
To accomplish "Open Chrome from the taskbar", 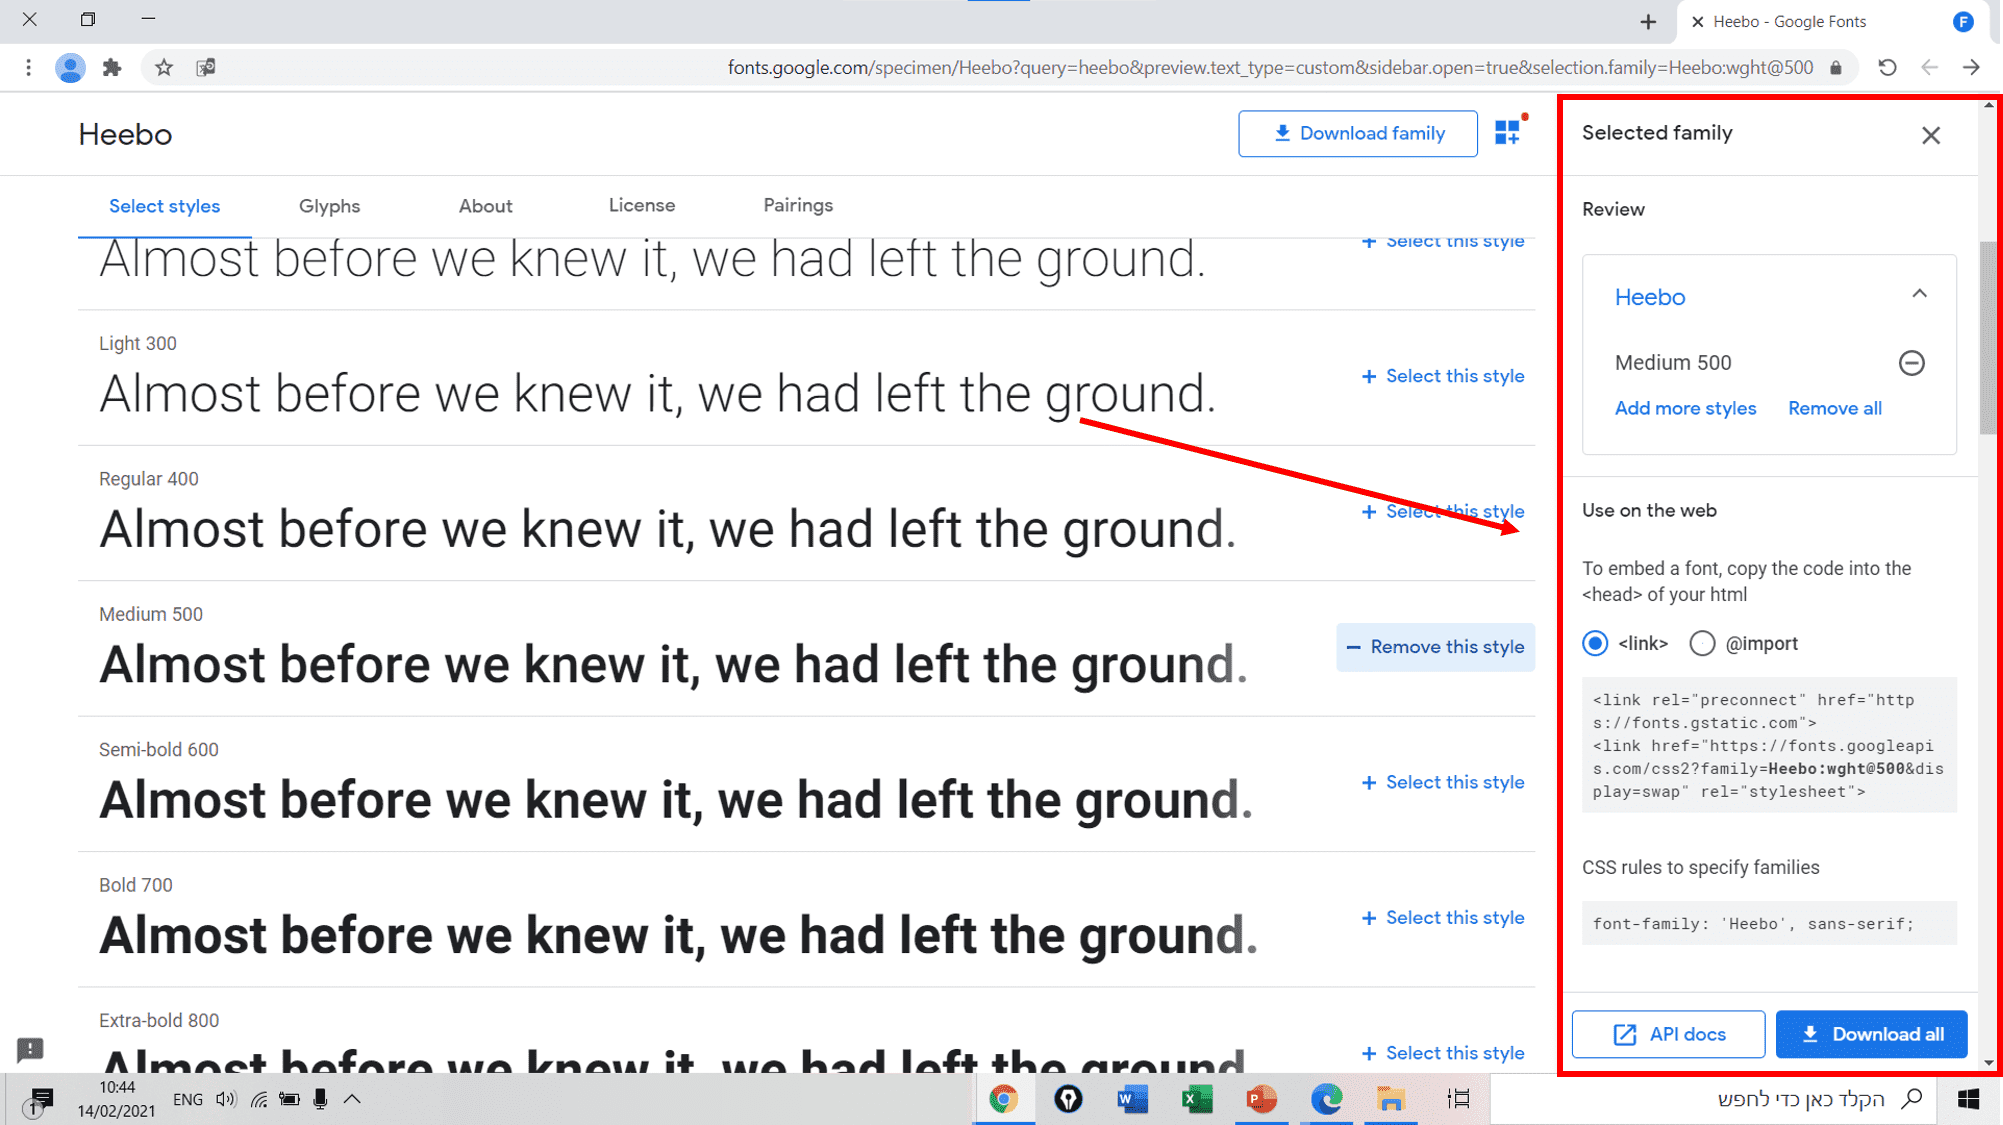I will pos(1003,1099).
